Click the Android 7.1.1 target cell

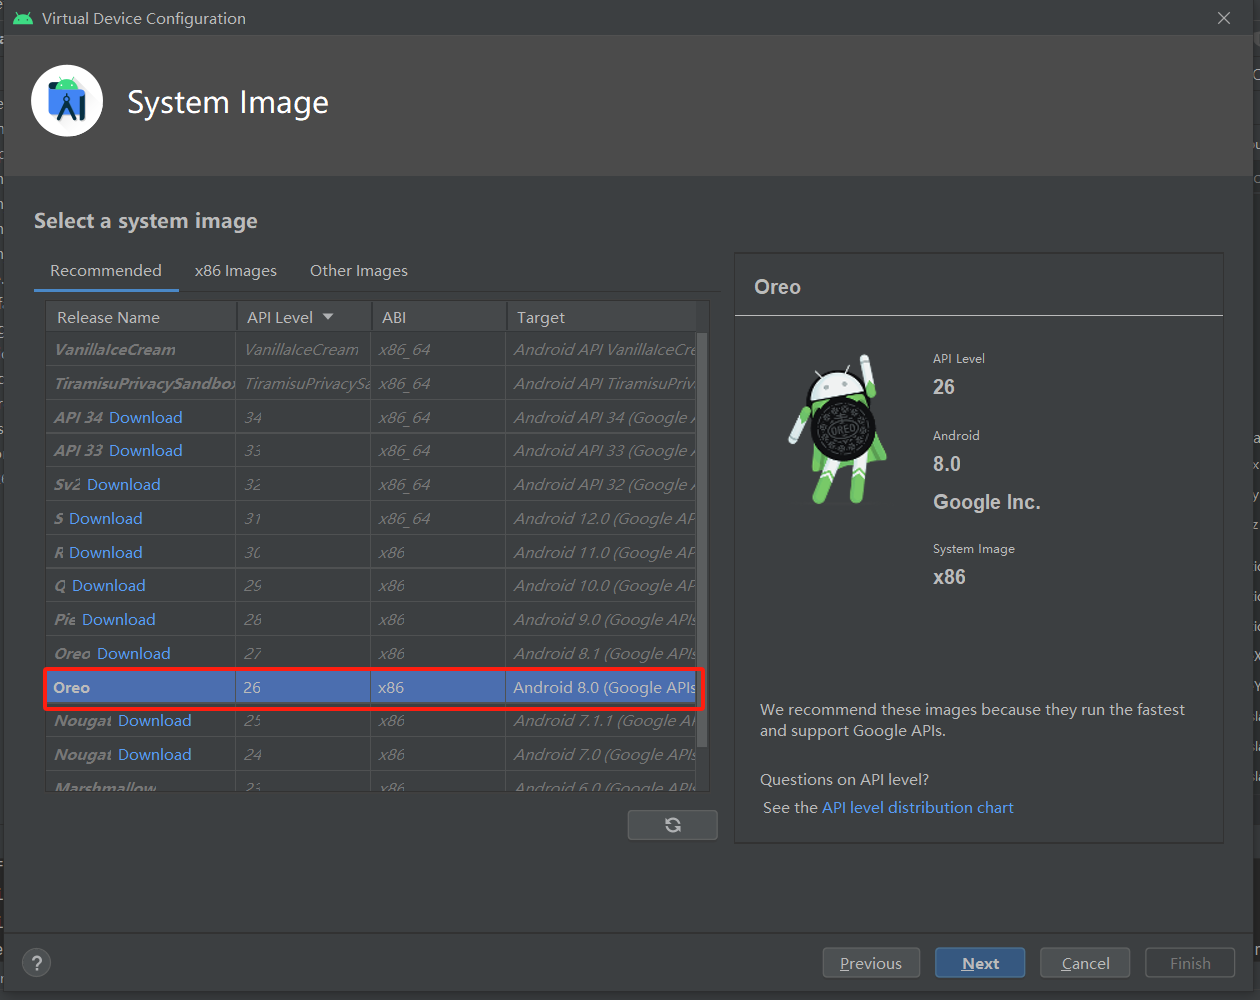pos(601,721)
